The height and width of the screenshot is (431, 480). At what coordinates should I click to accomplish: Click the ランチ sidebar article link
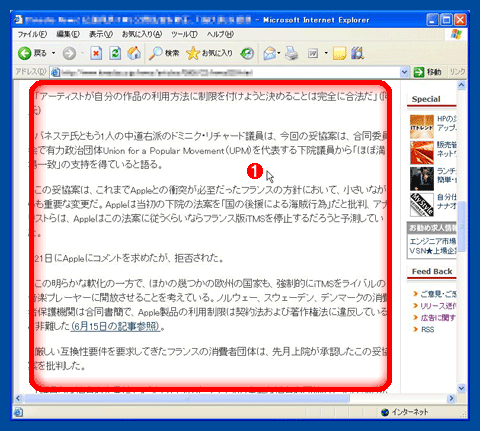pos(447,175)
